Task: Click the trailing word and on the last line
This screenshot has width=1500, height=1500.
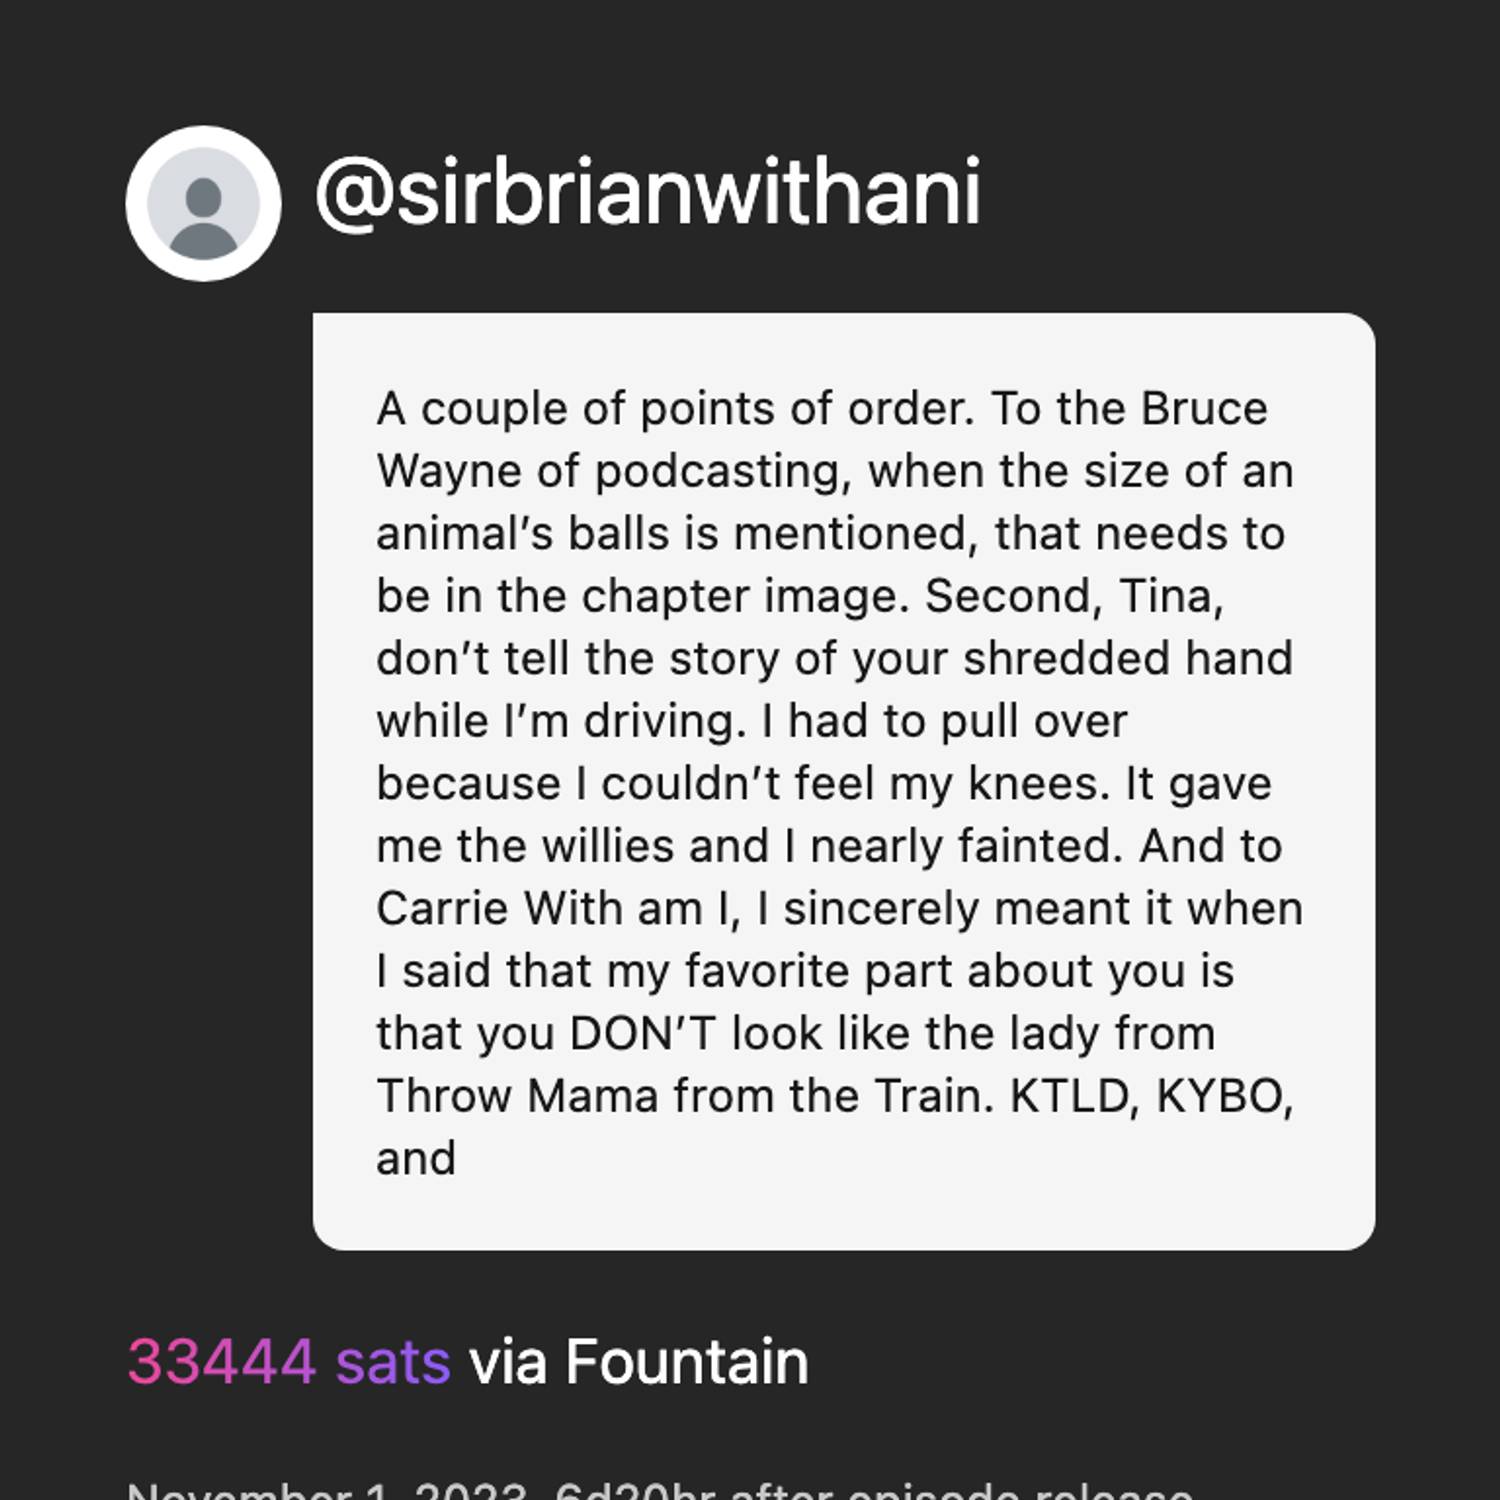Action: [x=415, y=1159]
